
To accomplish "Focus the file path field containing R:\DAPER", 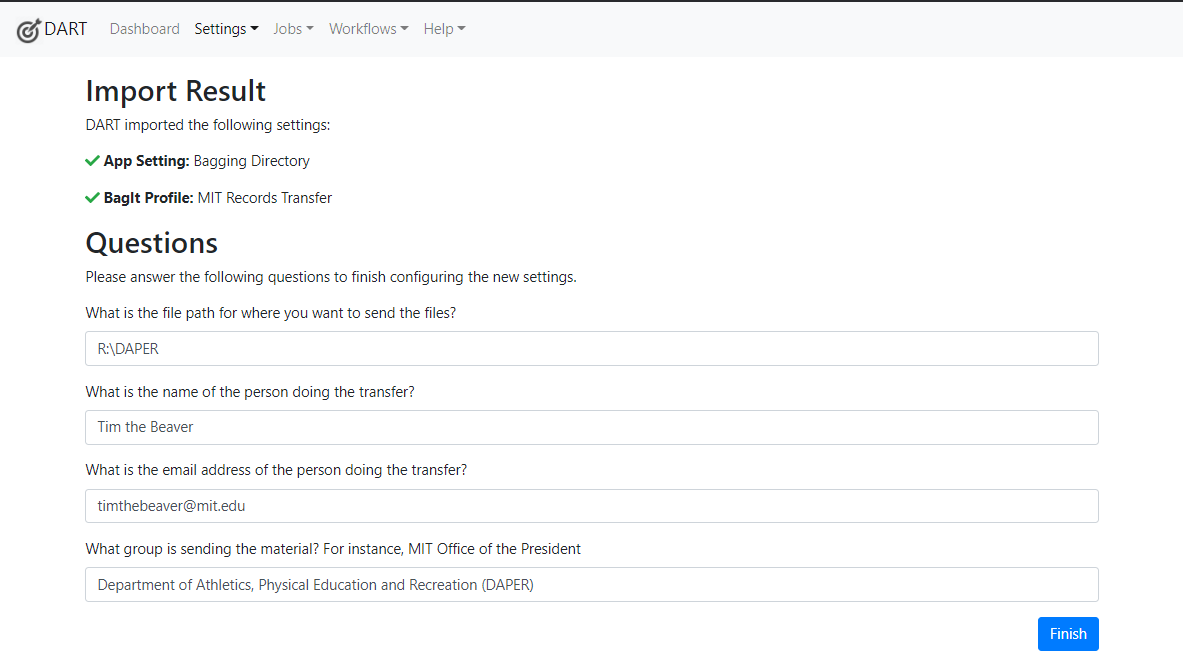I will point(592,348).
